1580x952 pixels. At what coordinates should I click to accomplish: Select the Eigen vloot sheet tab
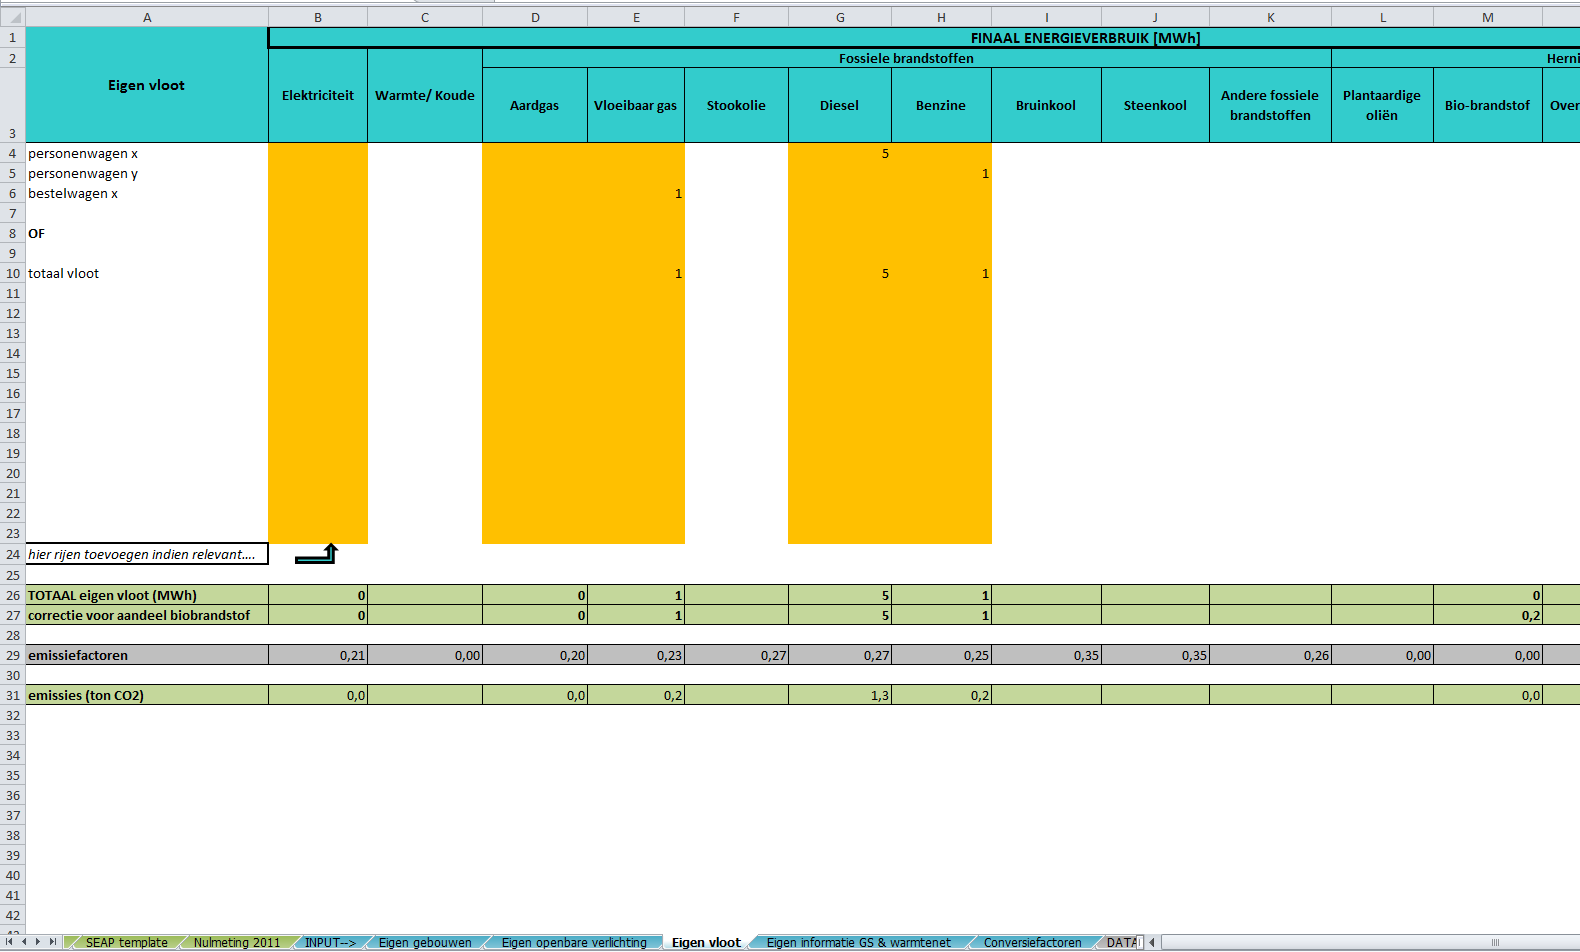pos(706,942)
